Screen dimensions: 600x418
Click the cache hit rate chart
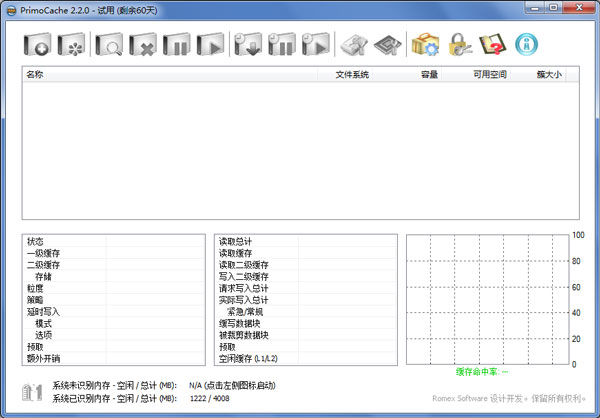pyautogui.click(x=488, y=300)
